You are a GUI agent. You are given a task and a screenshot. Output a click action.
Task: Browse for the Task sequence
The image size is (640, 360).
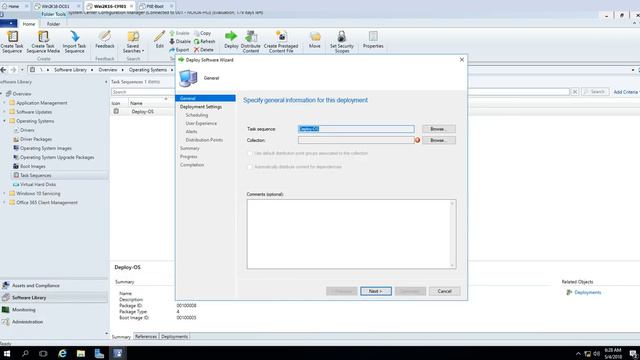[439, 129]
